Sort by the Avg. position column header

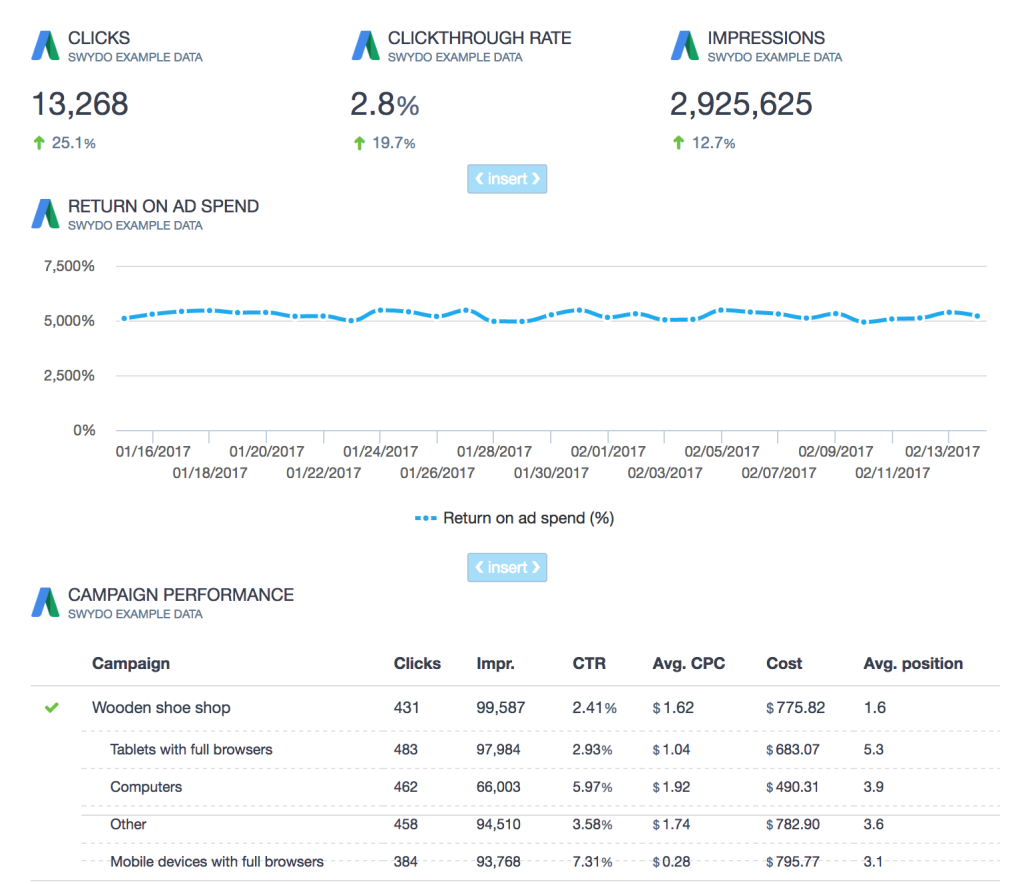click(913, 663)
